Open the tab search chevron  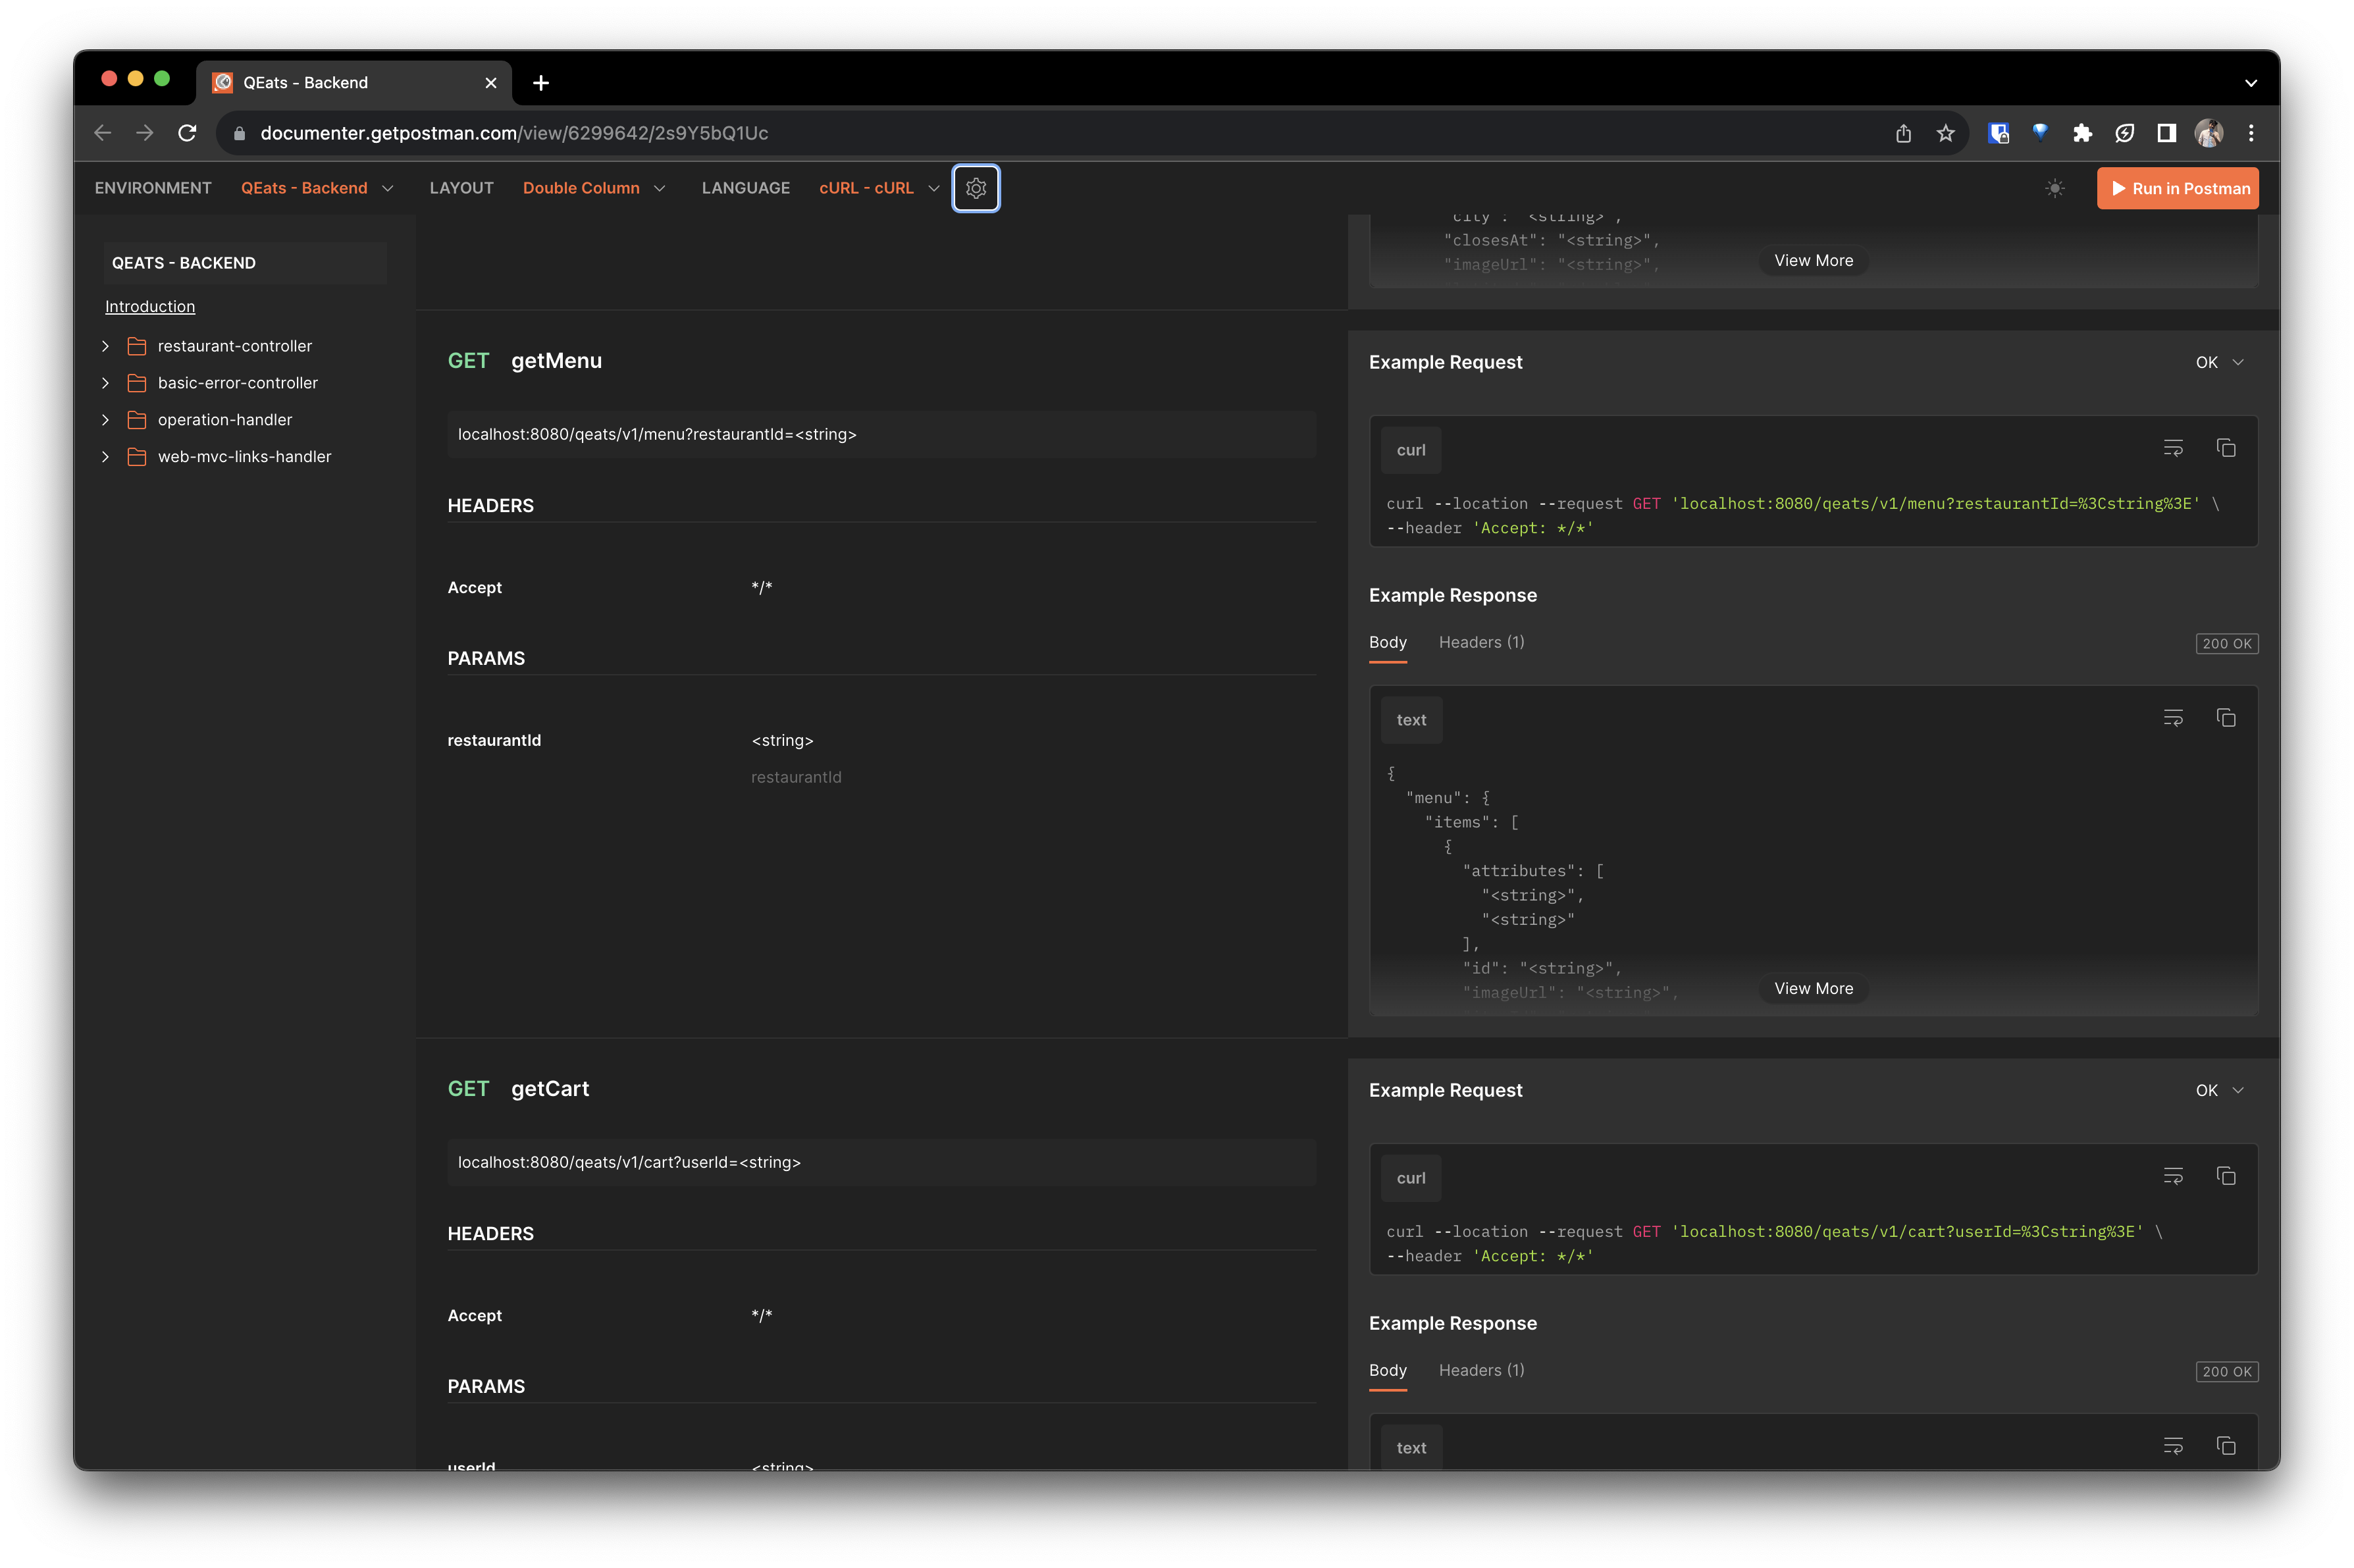(2250, 83)
